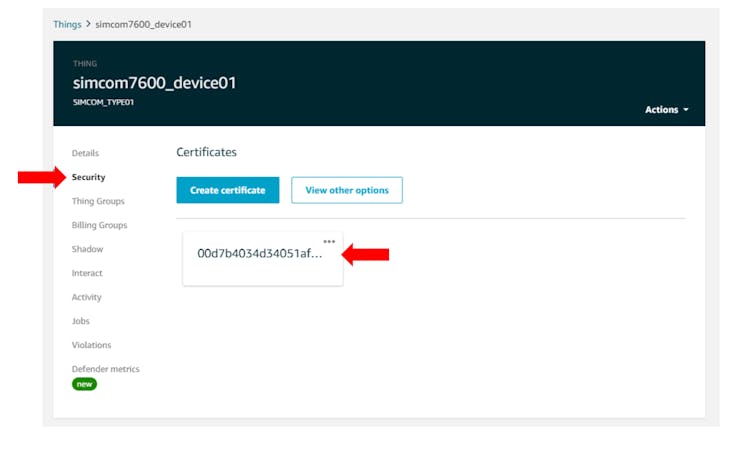Click the SIMCOM_TYPE01 type label
740x468 pixels.
click(103, 102)
